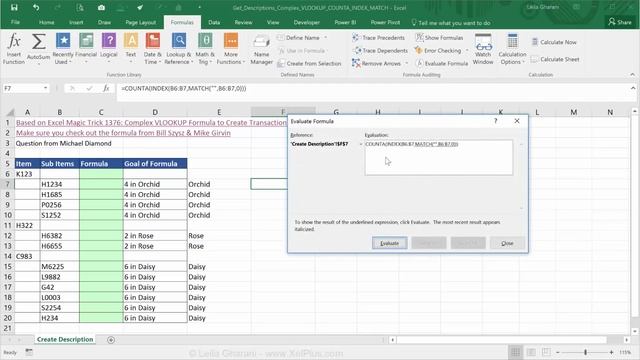Open More Functions menu

(x=231, y=49)
